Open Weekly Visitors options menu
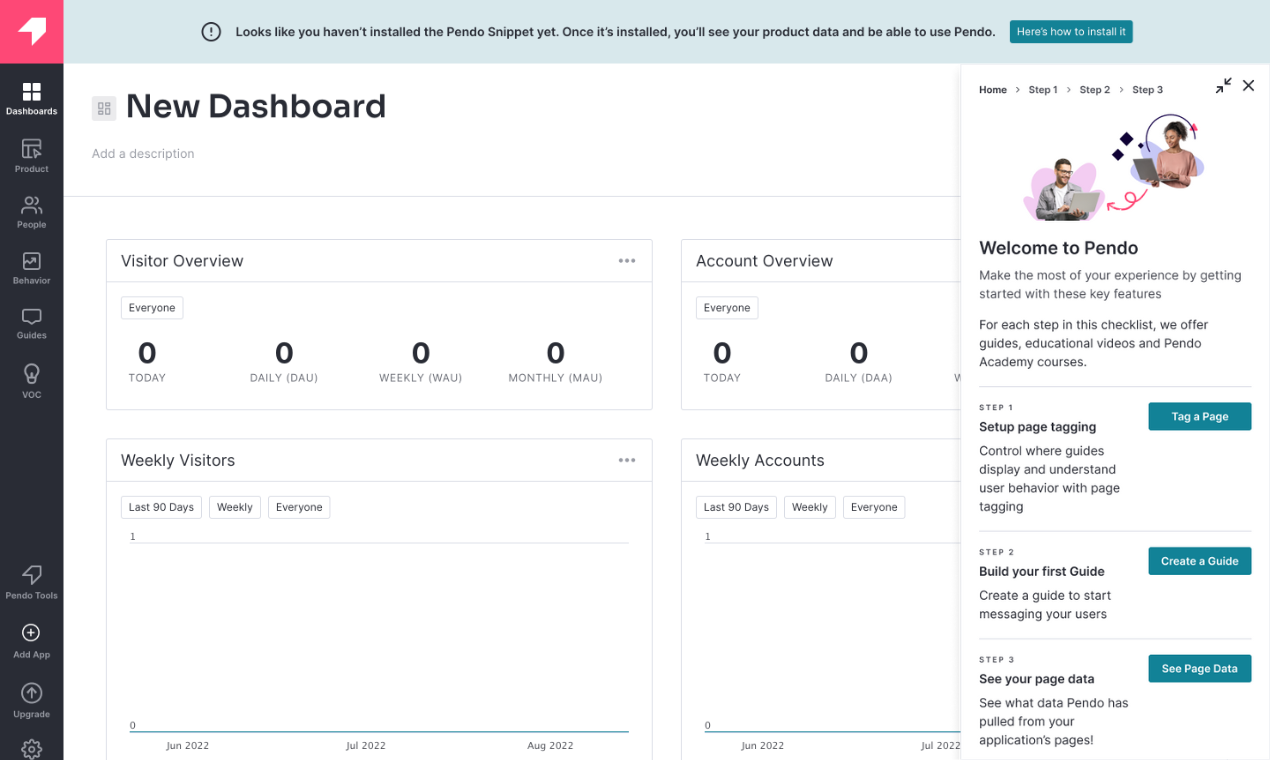 point(627,460)
